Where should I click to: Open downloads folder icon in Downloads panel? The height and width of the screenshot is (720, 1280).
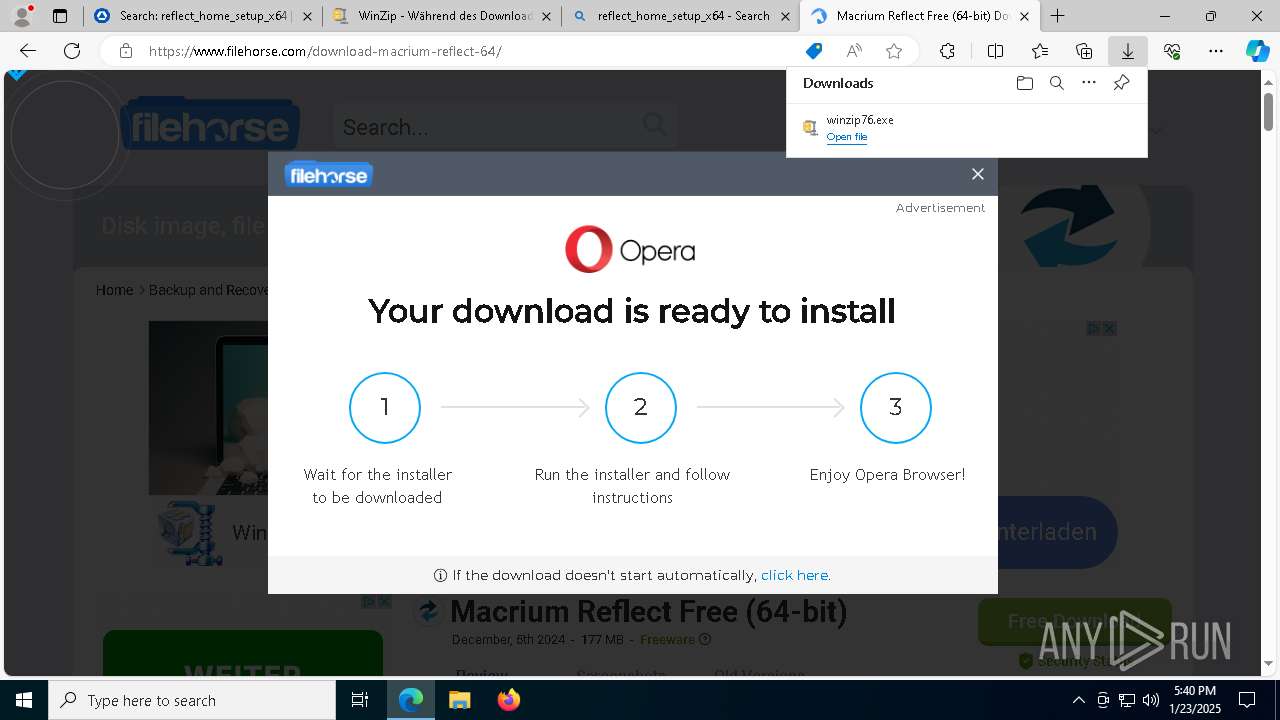(x=1024, y=83)
